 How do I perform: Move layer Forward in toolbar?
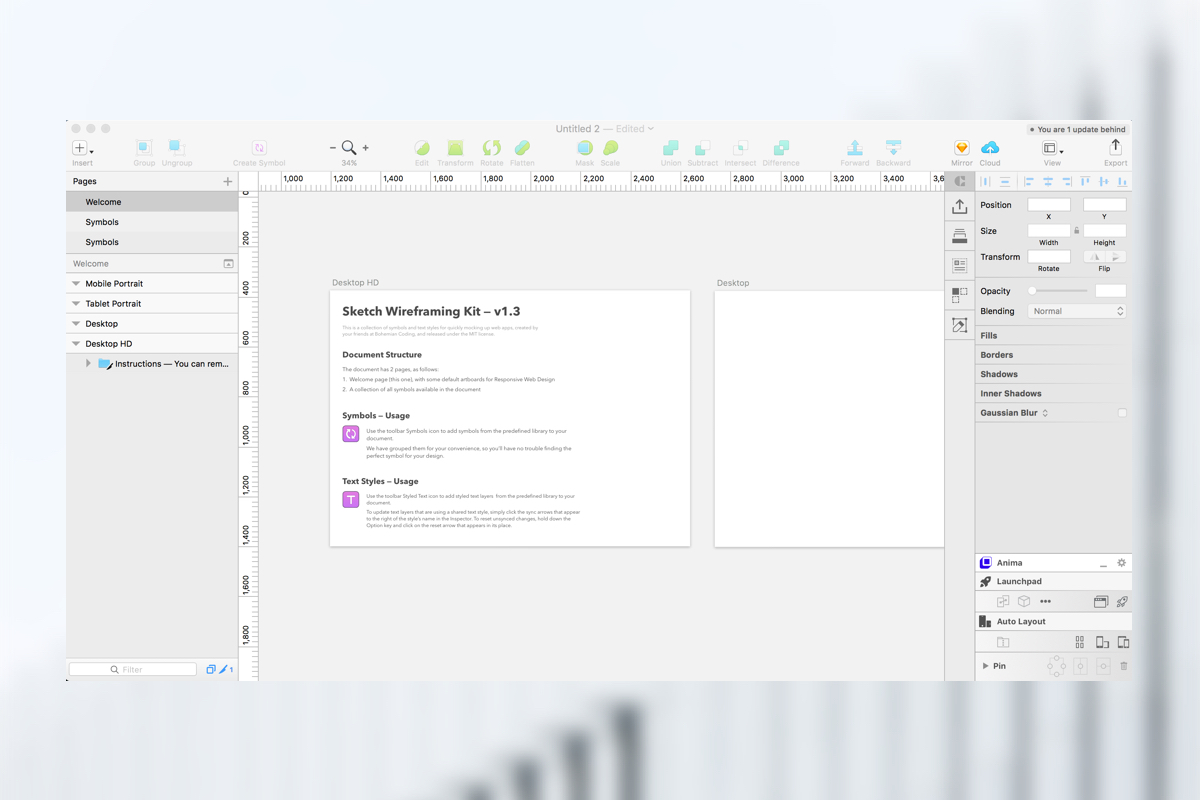[x=854, y=148]
